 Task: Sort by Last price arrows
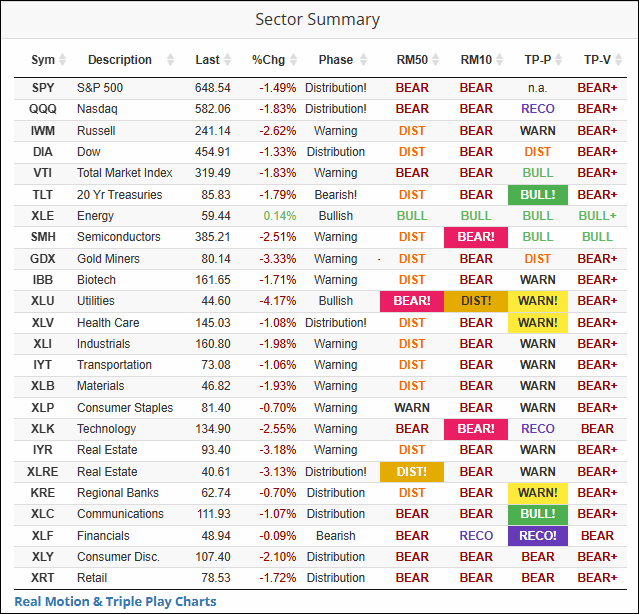229,60
